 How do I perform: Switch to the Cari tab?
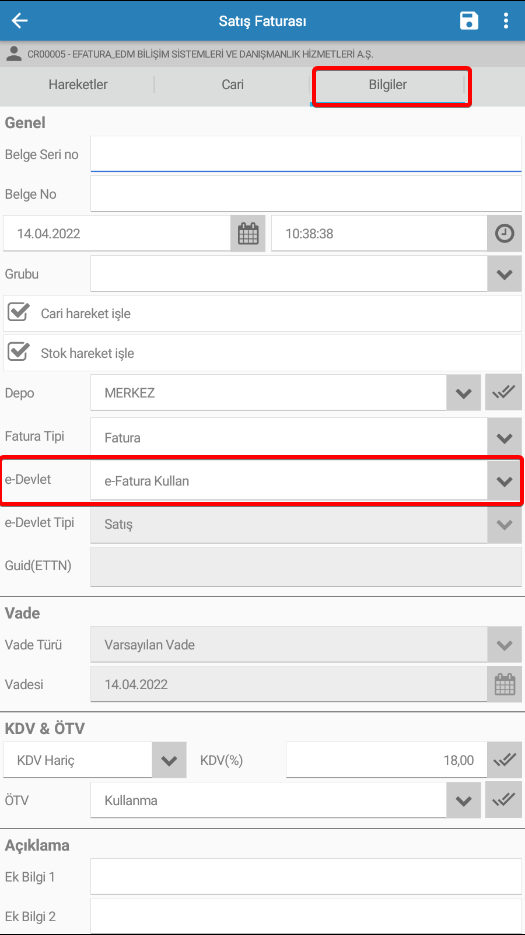233,85
